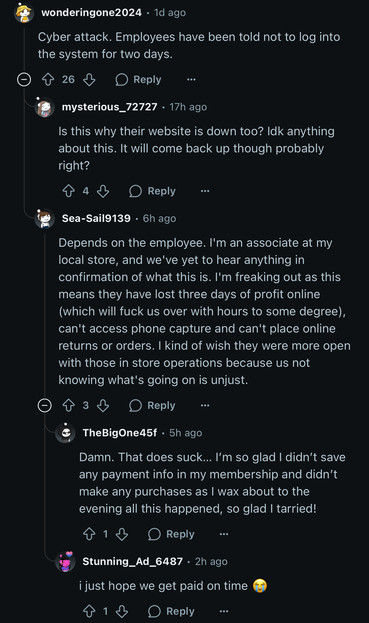Downvote wonderingone2024's comment with 26 votes
369x623 pixels.
(x=89, y=79)
